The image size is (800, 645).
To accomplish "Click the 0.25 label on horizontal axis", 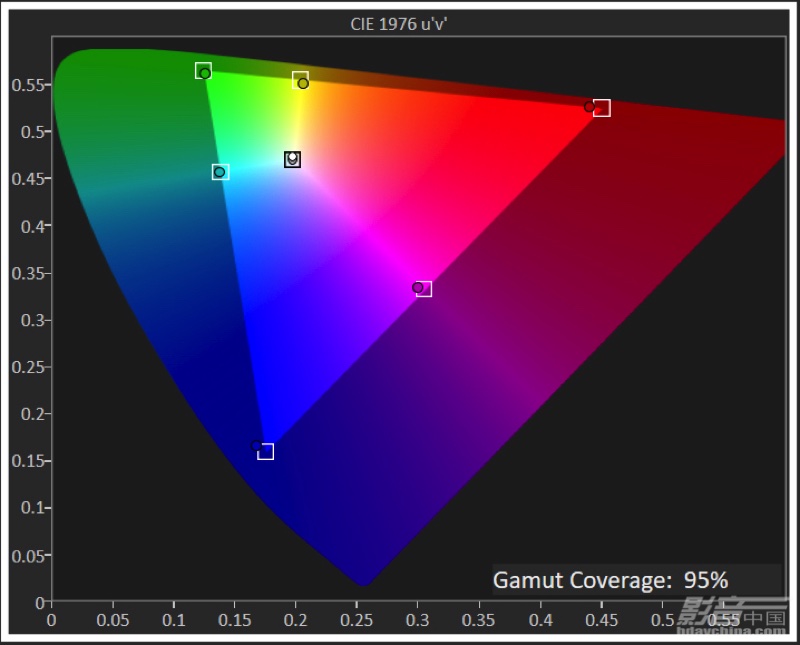I will tap(357, 620).
